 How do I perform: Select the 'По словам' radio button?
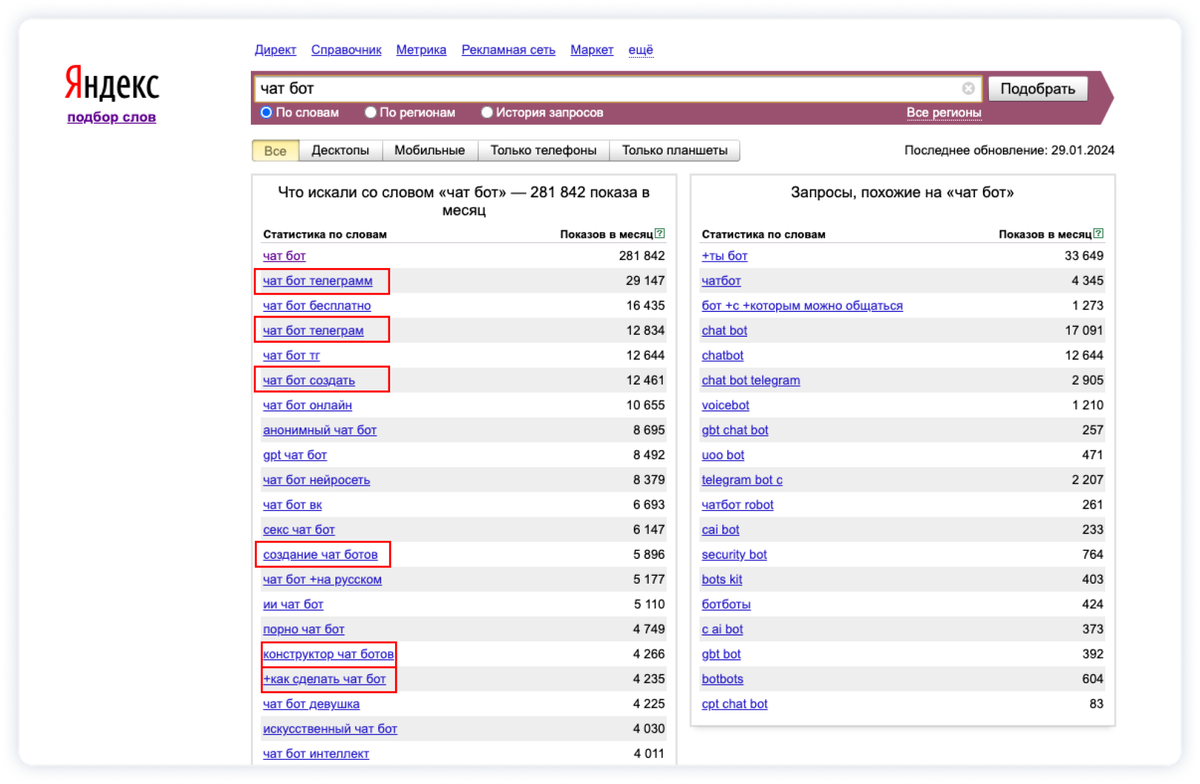click(266, 113)
